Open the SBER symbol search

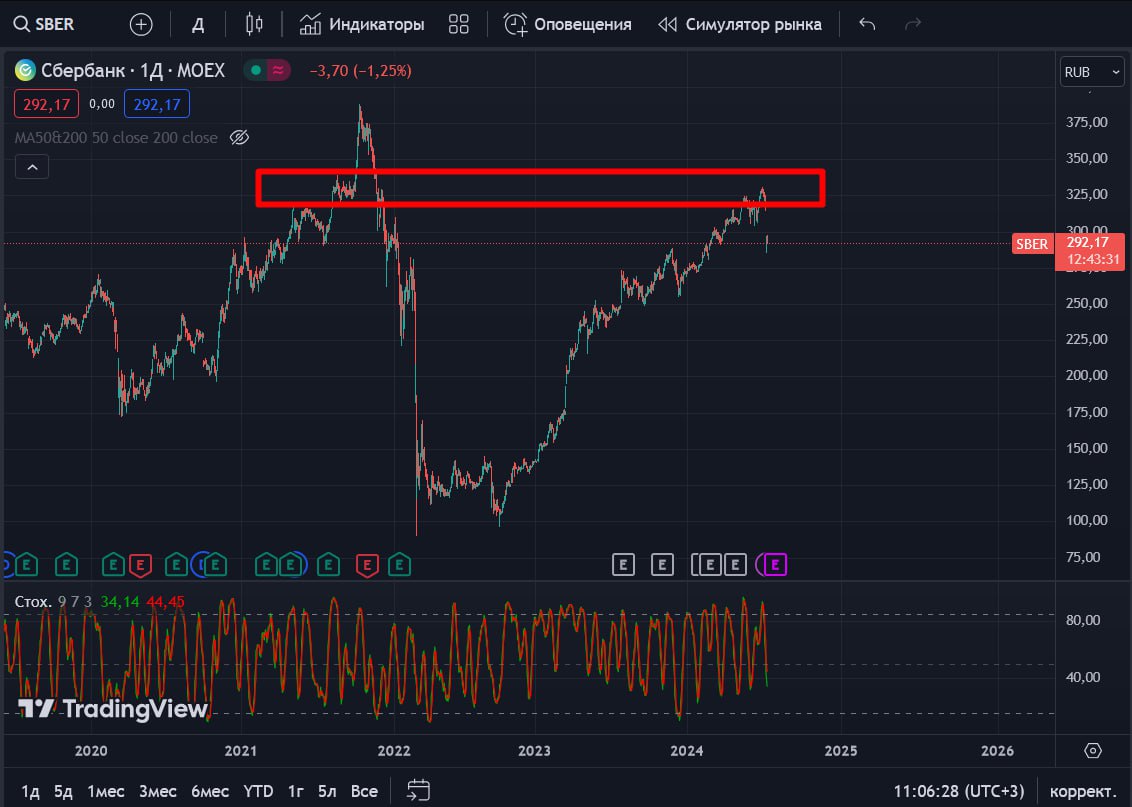click(x=44, y=24)
